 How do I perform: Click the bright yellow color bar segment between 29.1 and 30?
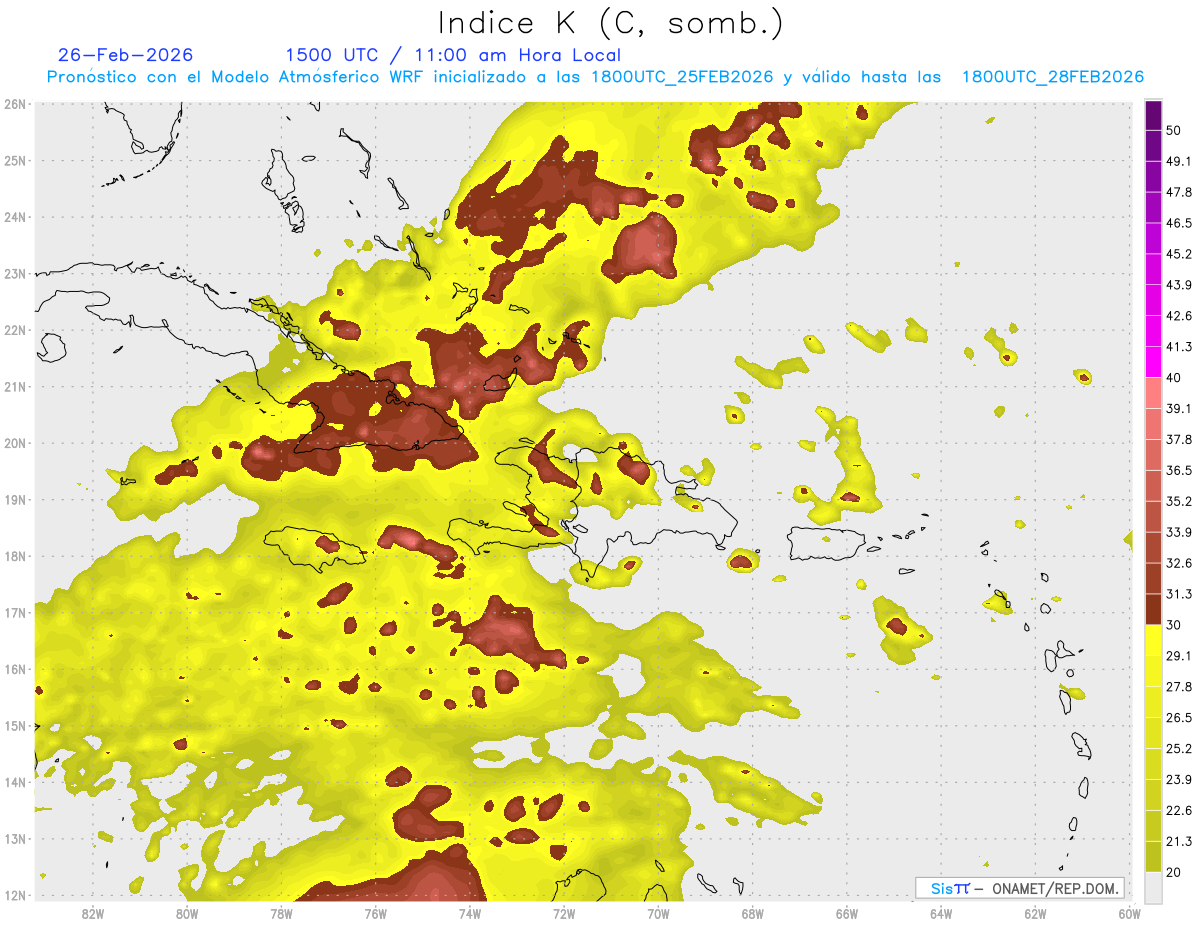pos(1153,640)
